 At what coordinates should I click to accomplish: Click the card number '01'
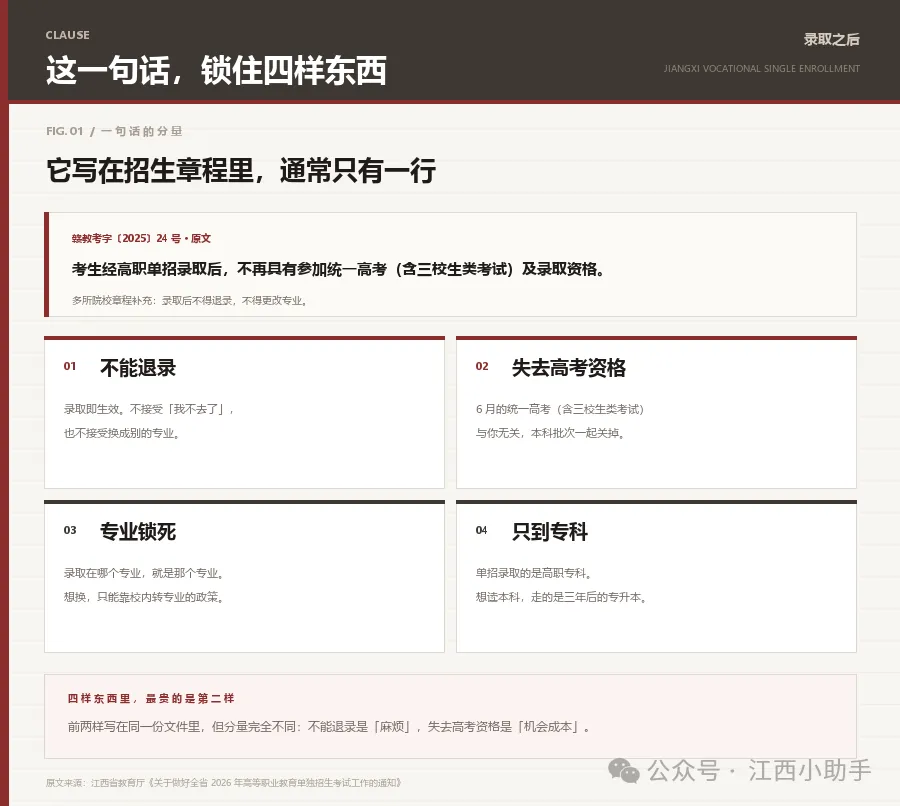click(70, 366)
